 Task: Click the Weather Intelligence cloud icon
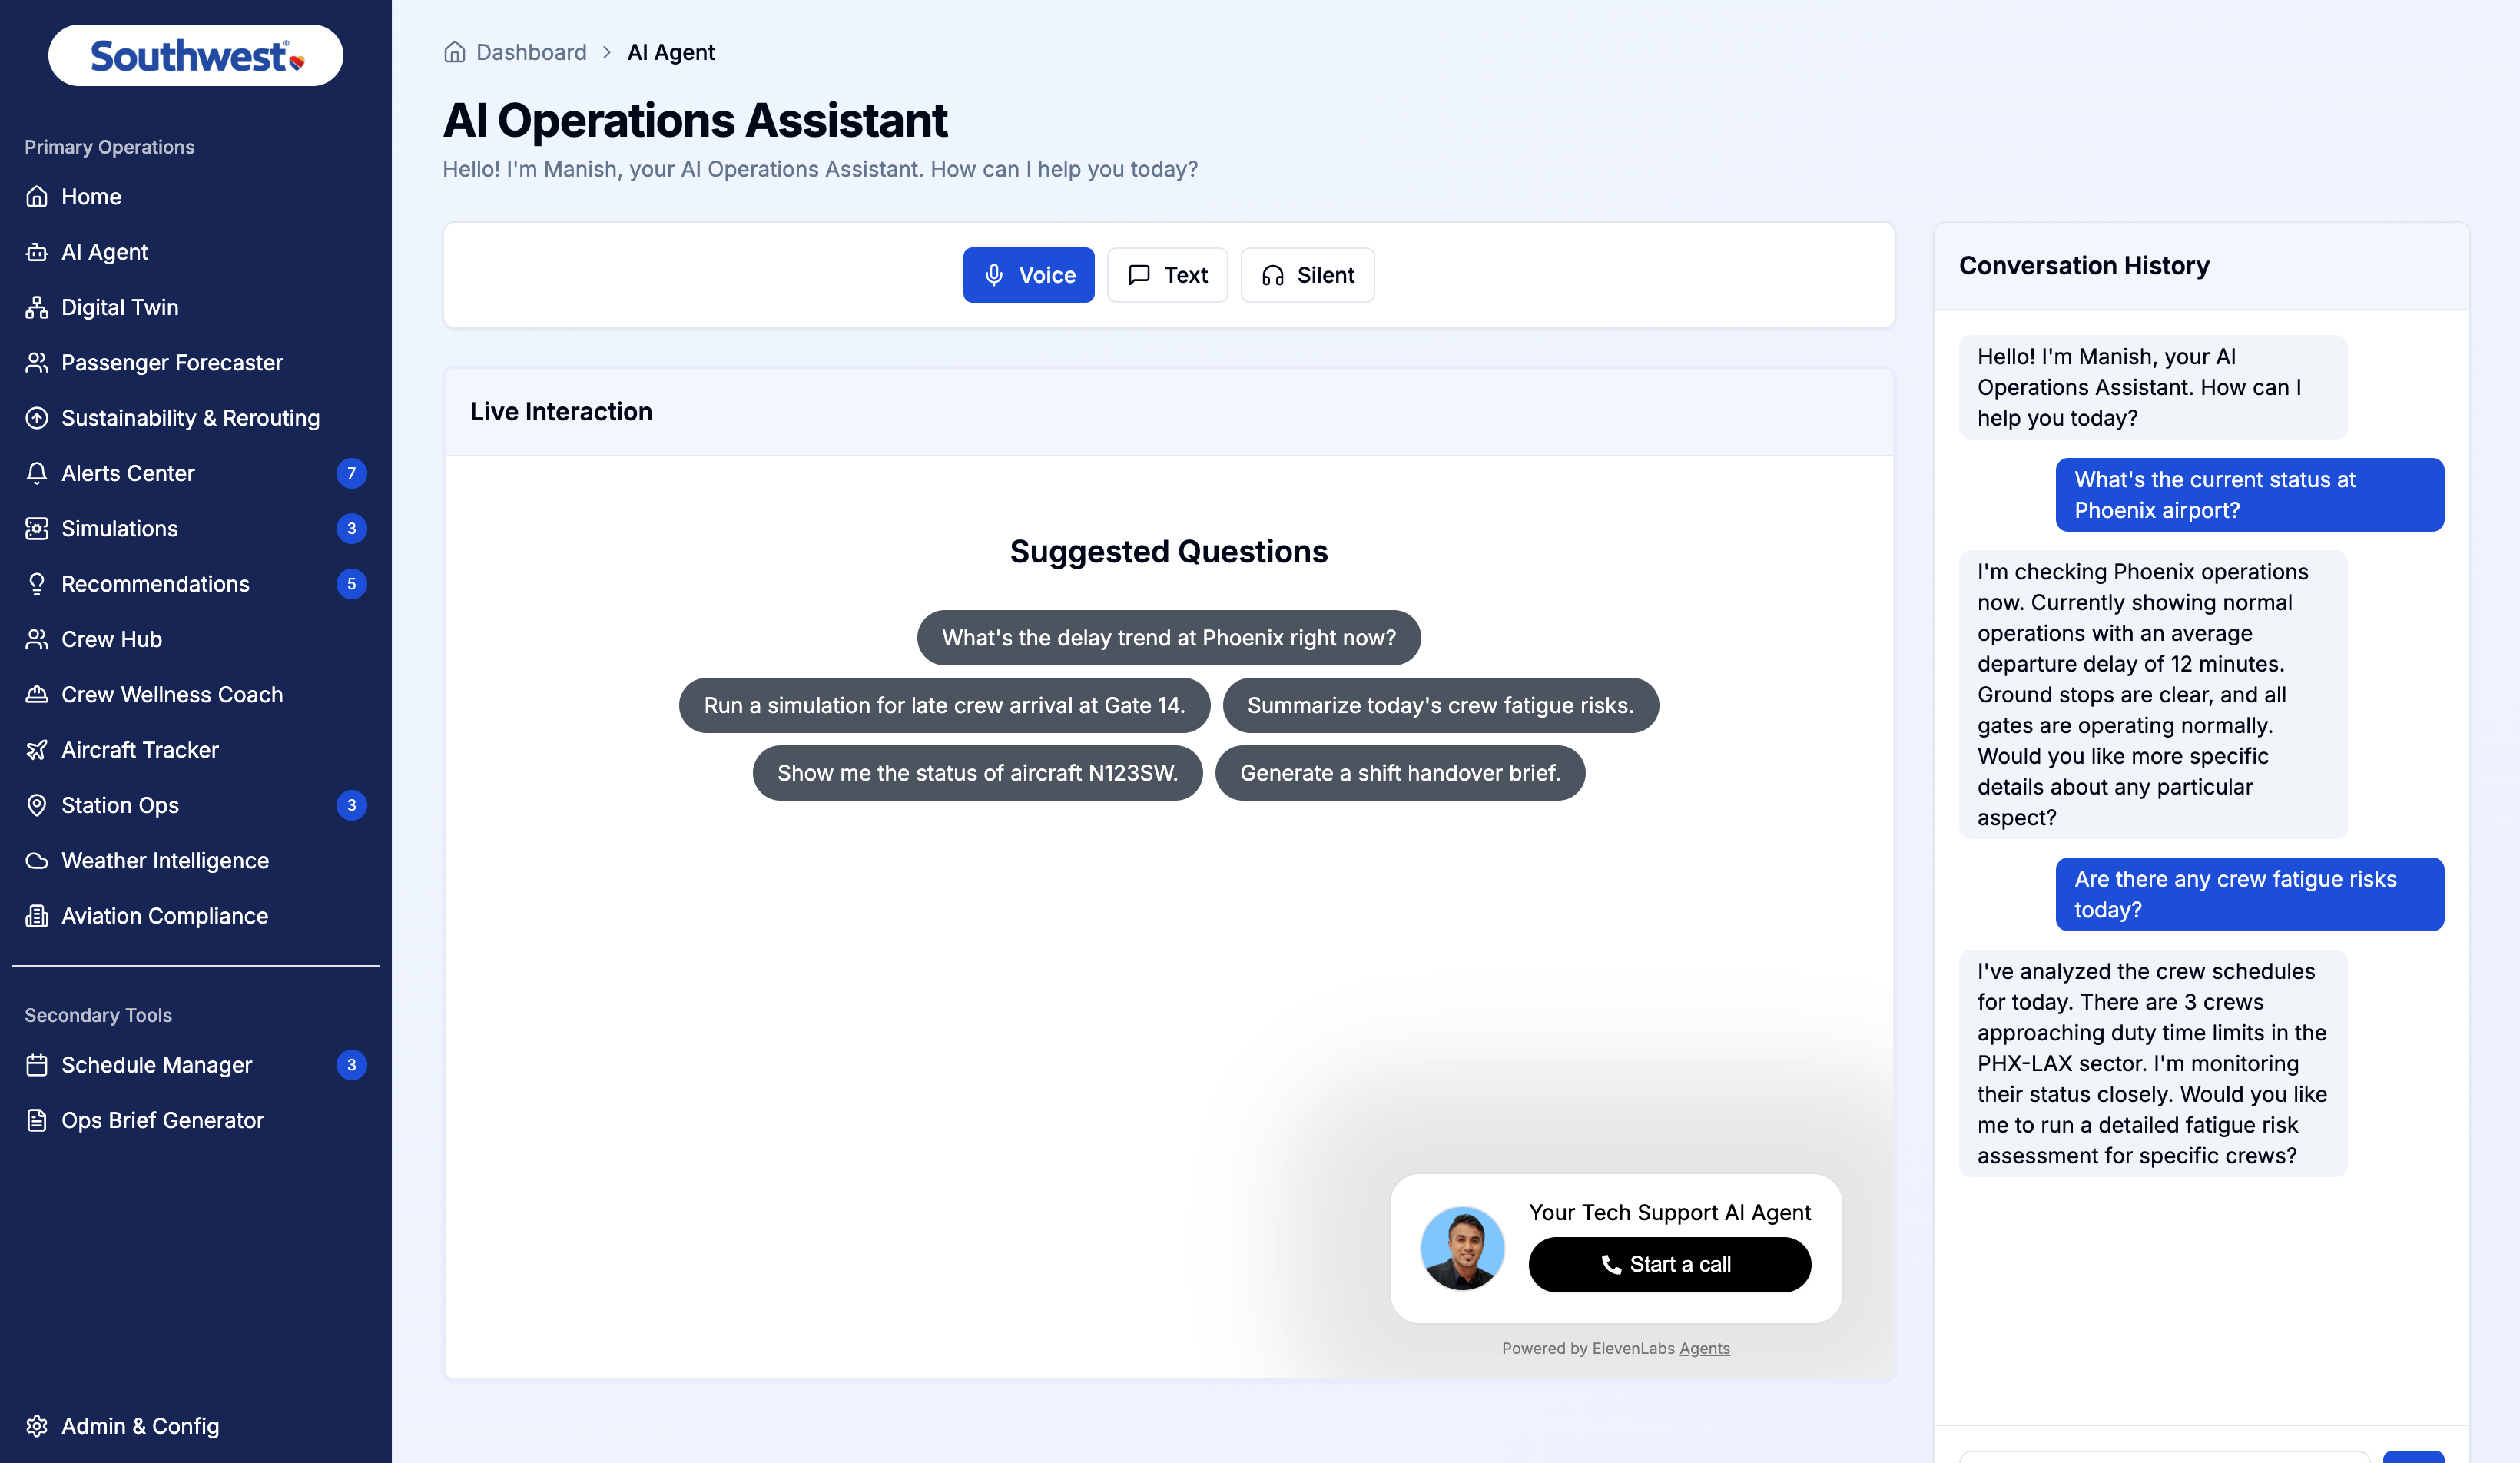coord(37,861)
